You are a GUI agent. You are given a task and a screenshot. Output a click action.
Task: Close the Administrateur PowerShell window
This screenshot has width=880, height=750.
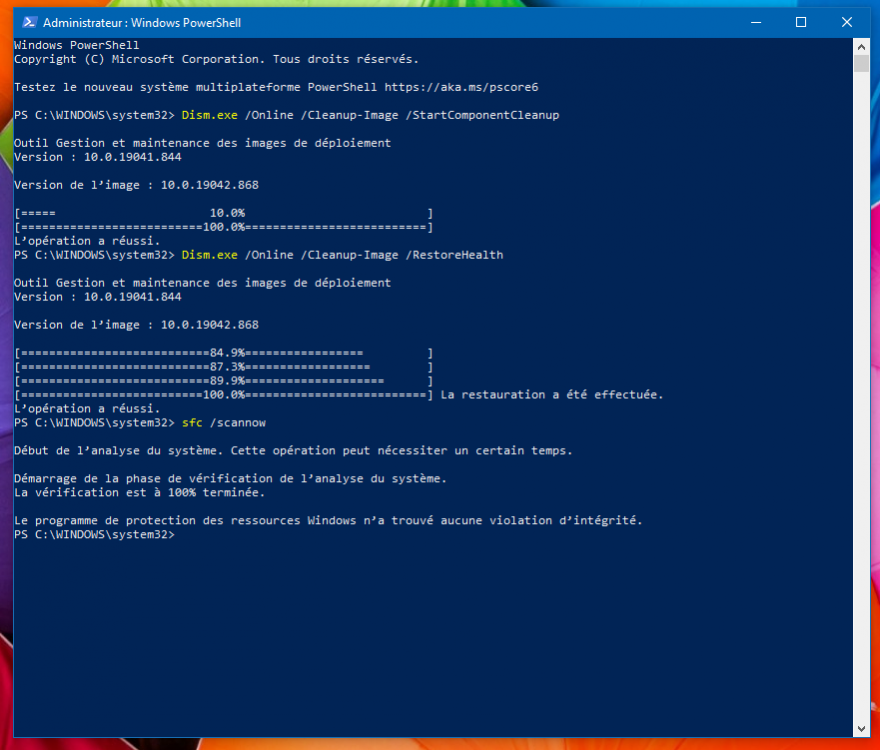[x=846, y=22]
